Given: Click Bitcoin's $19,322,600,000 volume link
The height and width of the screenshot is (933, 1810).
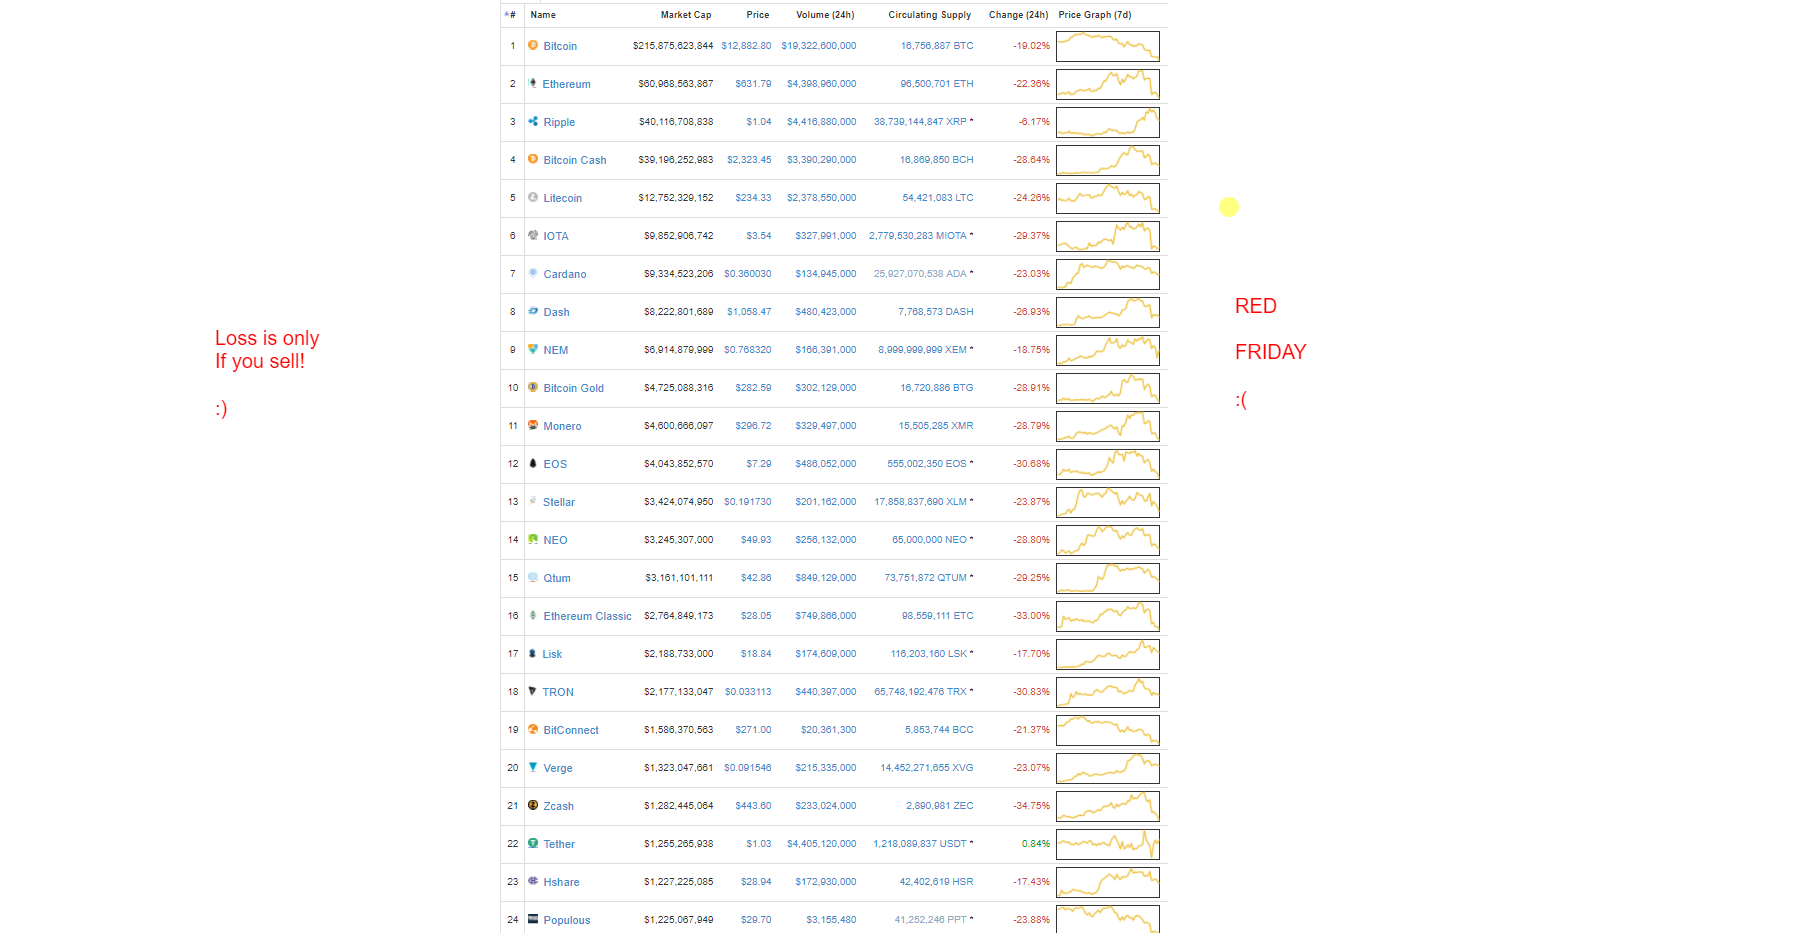Looking at the screenshot, I should click(819, 46).
